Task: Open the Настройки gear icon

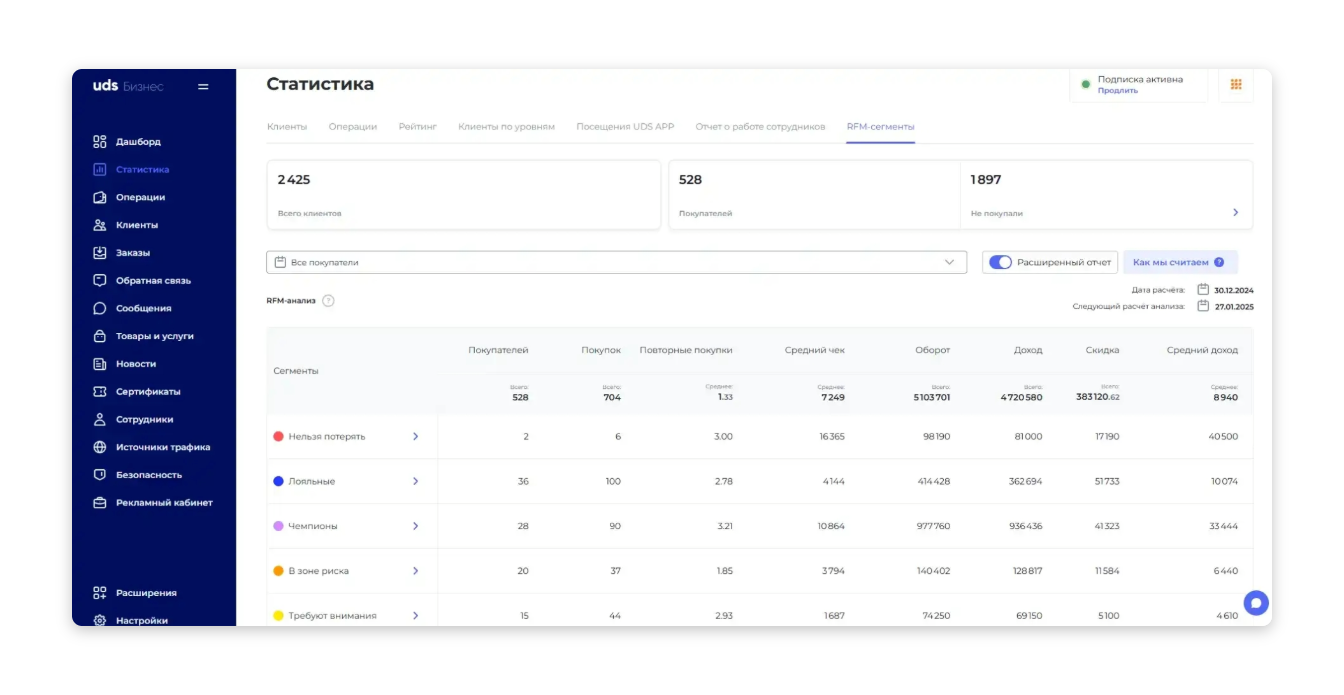Action: (99, 620)
